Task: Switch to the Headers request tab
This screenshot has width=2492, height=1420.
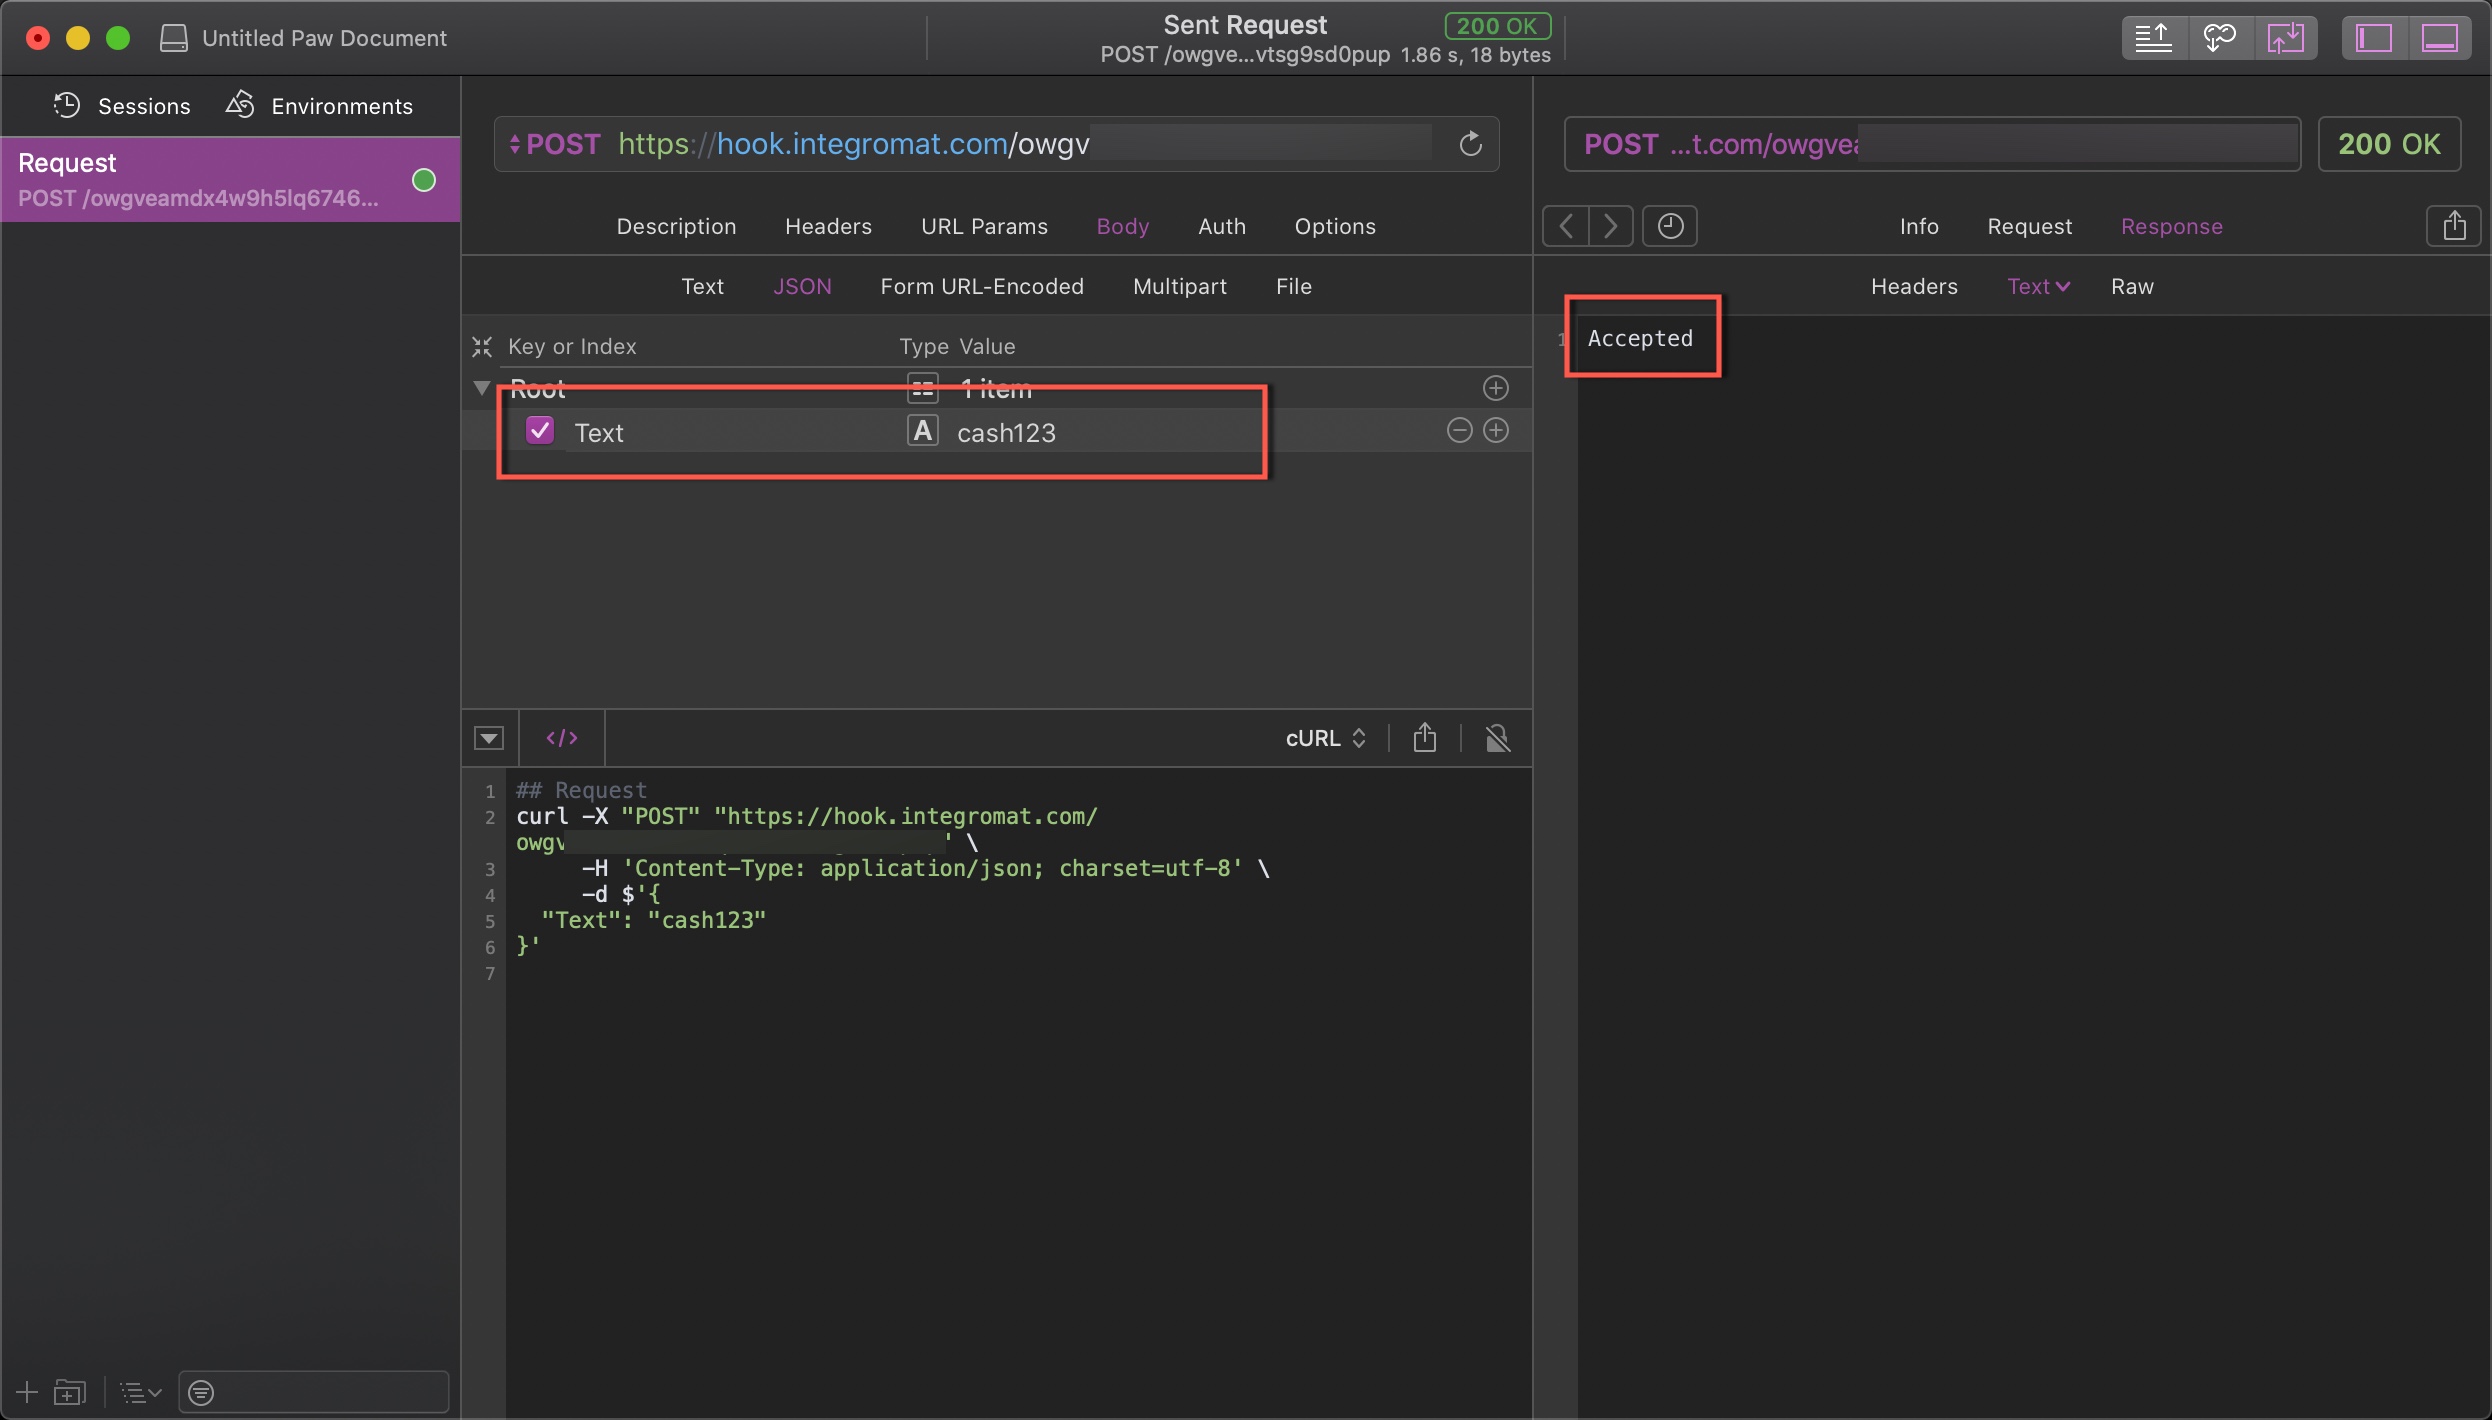Action: tap(828, 226)
